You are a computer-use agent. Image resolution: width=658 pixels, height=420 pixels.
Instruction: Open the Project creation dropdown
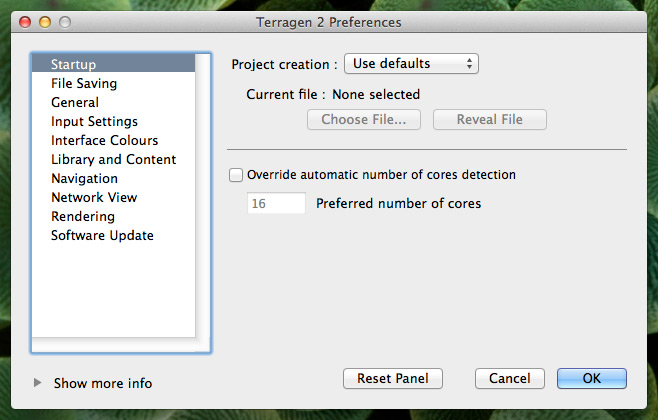coord(411,64)
